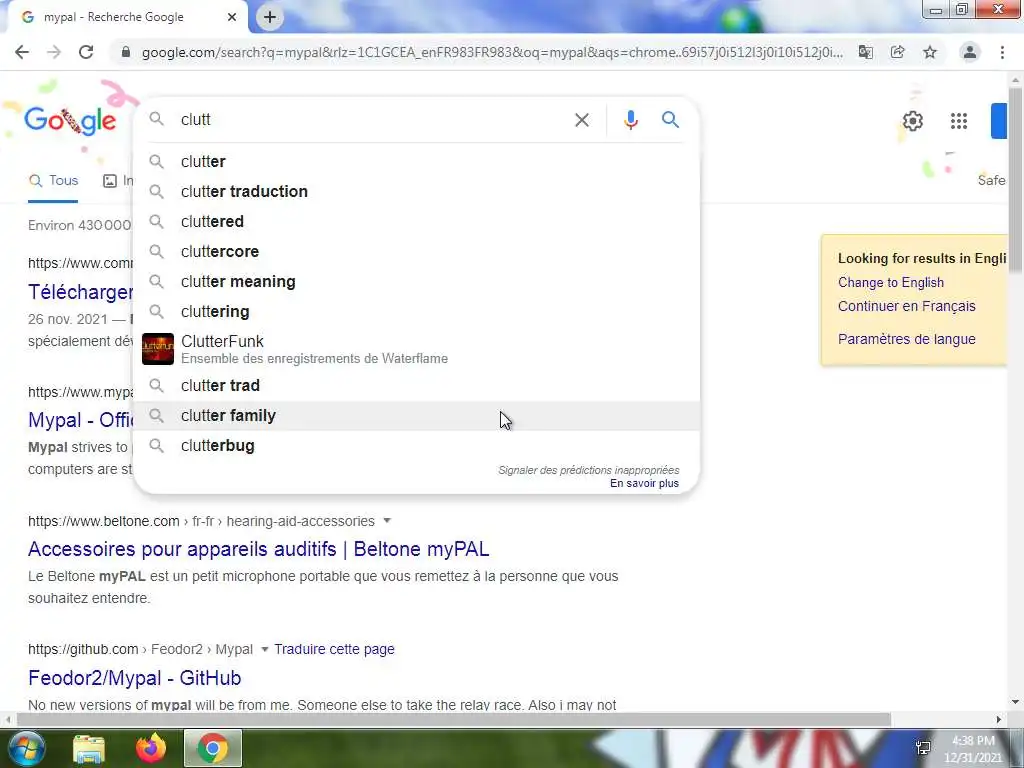The height and width of the screenshot is (768, 1024).
Task: Click the address bar URL
Action: [492, 52]
